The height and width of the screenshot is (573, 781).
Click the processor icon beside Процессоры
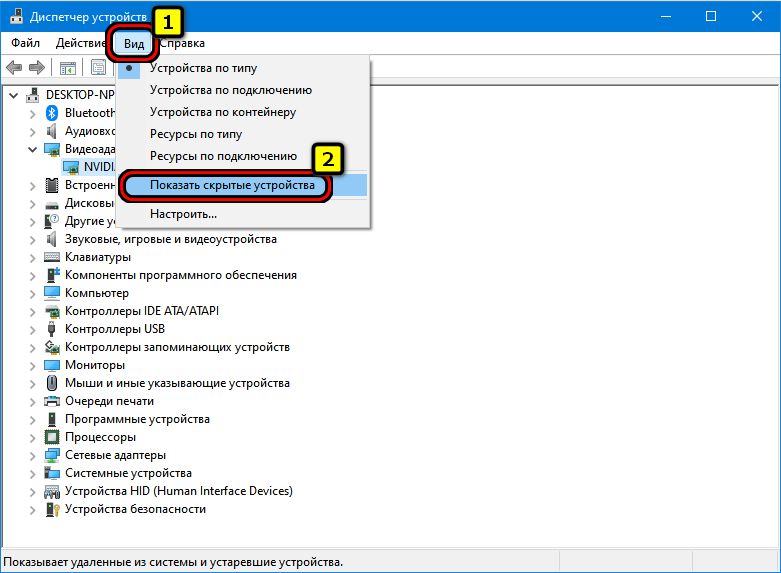click(x=53, y=437)
